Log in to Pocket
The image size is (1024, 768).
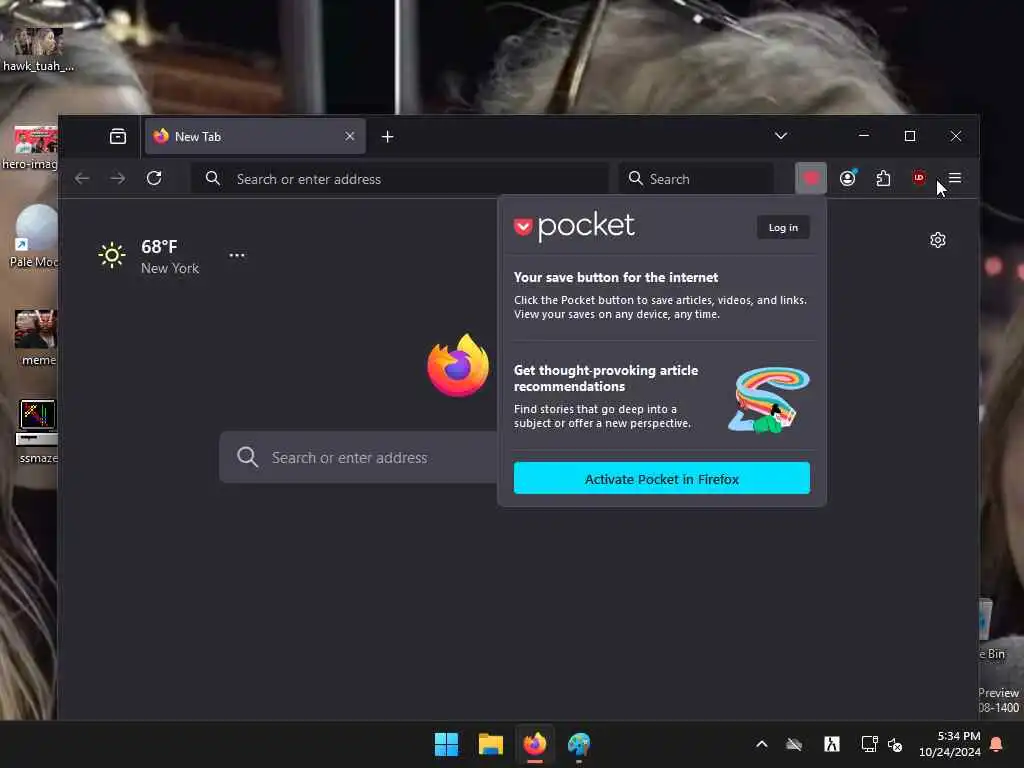[x=783, y=227]
